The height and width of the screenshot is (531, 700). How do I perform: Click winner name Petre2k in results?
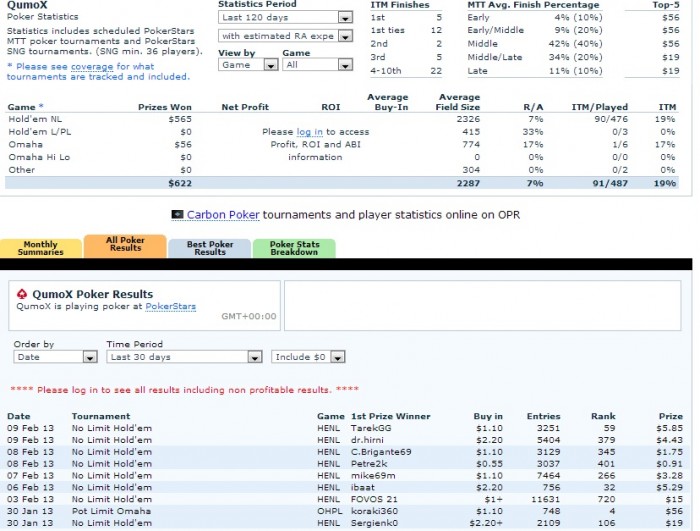369,464
